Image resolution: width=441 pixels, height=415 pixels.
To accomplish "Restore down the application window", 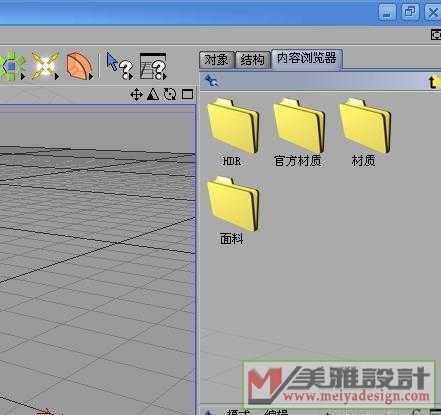I will (x=410, y=13).
